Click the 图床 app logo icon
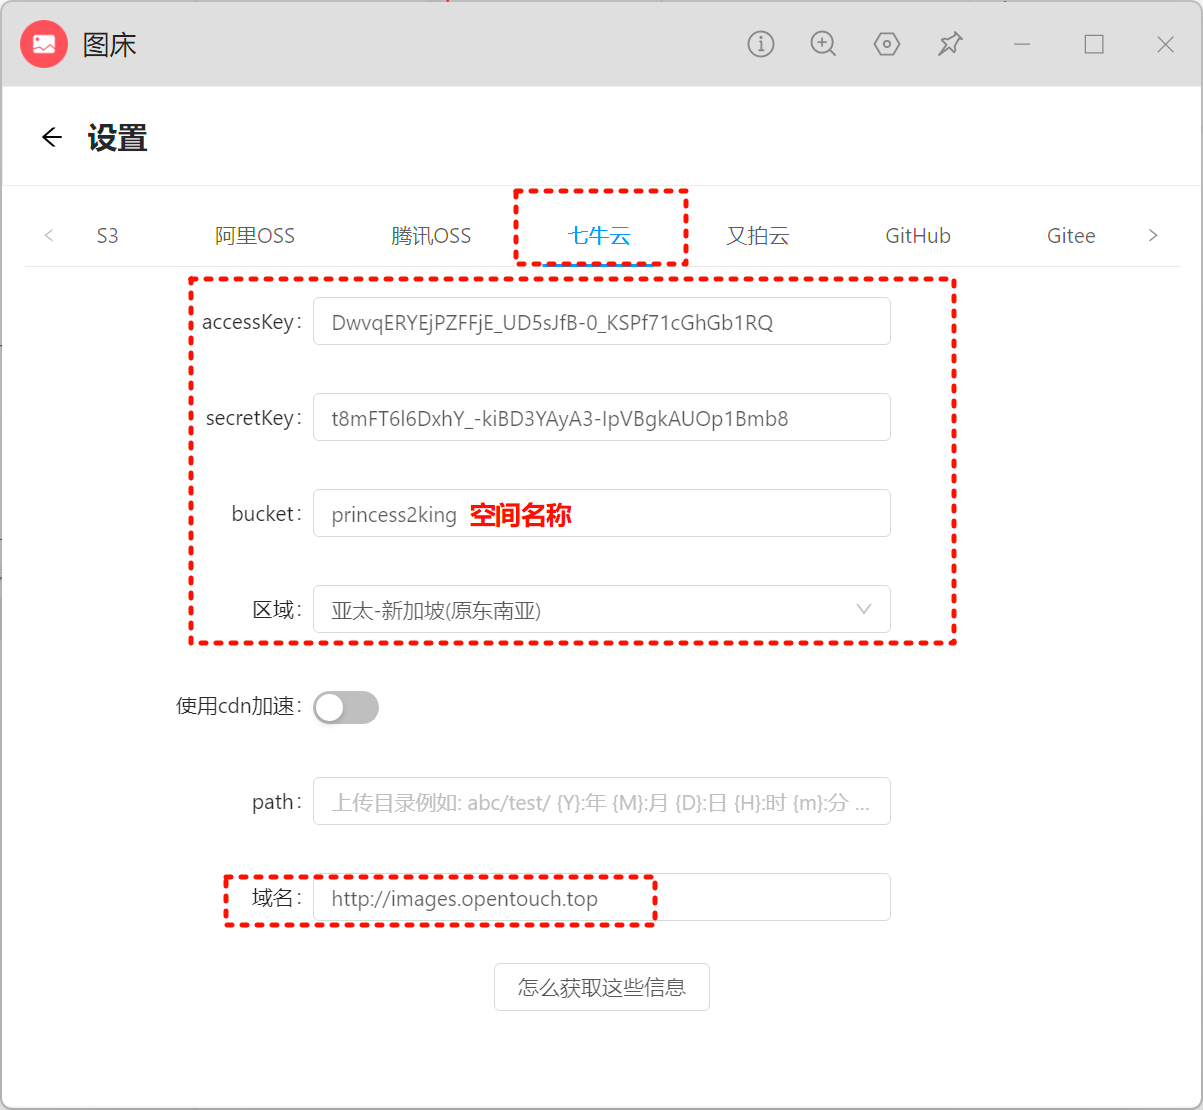Image resolution: width=1203 pixels, height=1110 pixels. (44, 44)
